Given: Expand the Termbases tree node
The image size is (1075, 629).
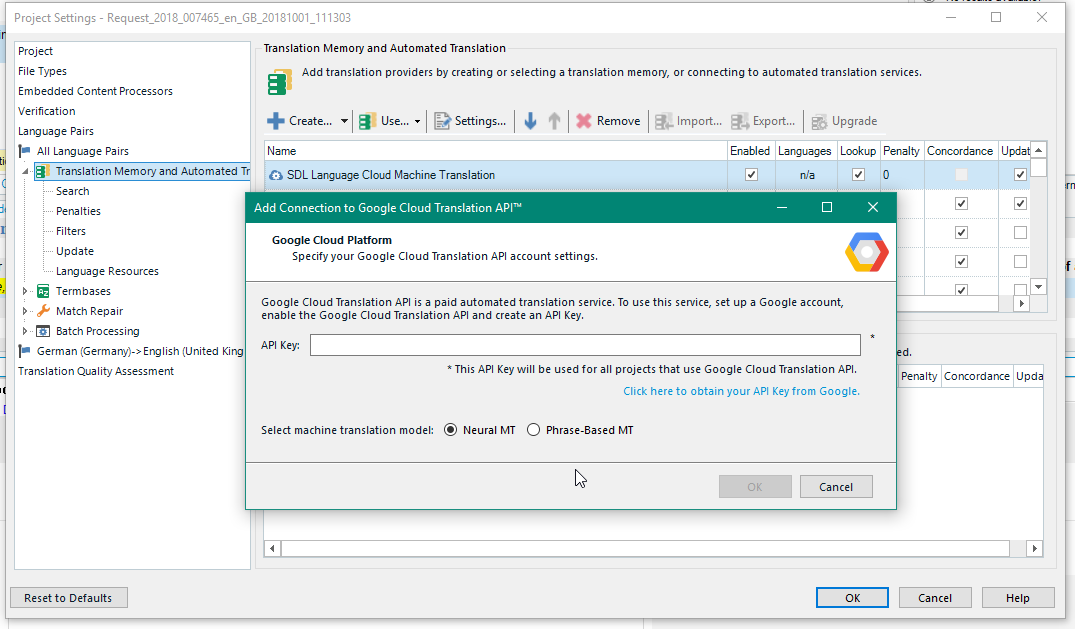Looking at the screenshot, I should tap(26, 291).
